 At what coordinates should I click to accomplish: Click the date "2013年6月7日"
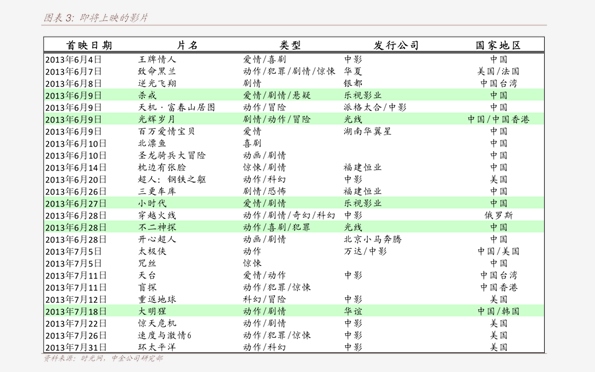74,72
